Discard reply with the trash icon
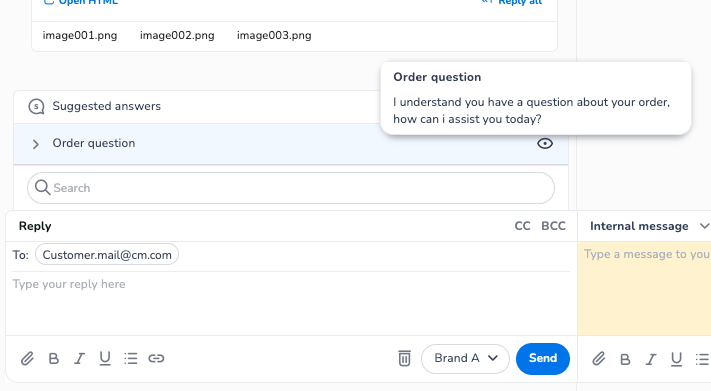 tap(404, 358)
